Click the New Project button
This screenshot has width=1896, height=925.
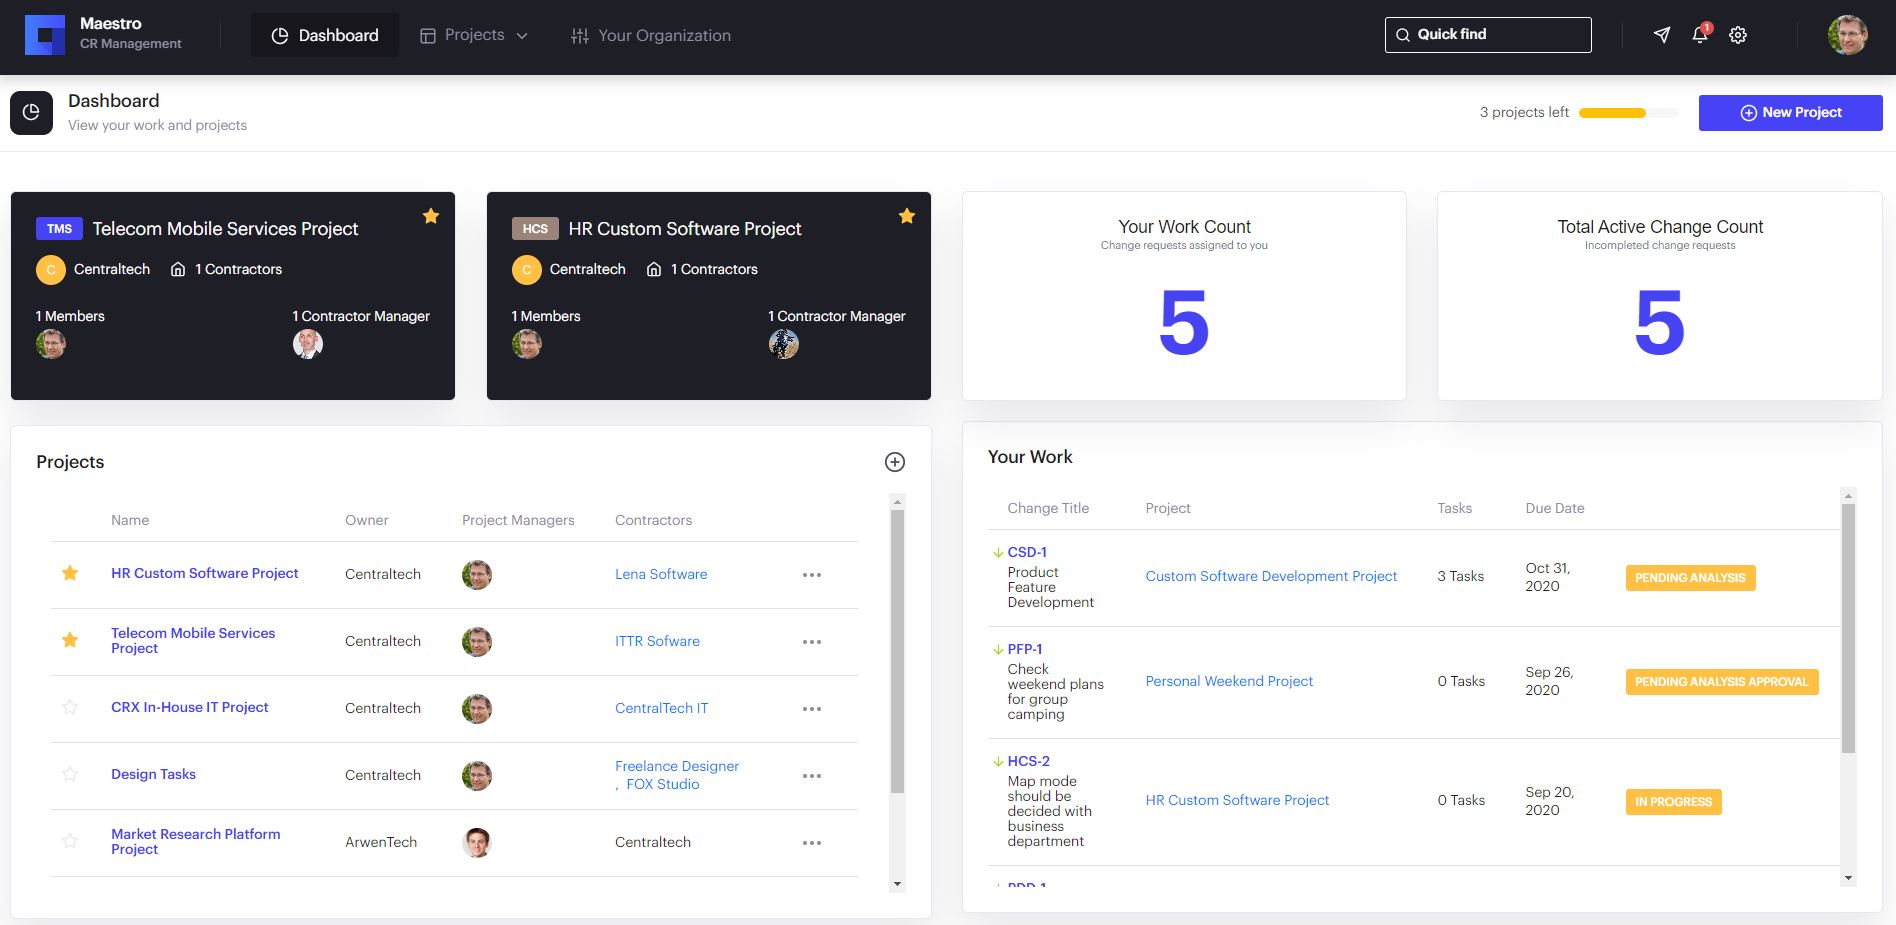click(x=1790, y=113)
